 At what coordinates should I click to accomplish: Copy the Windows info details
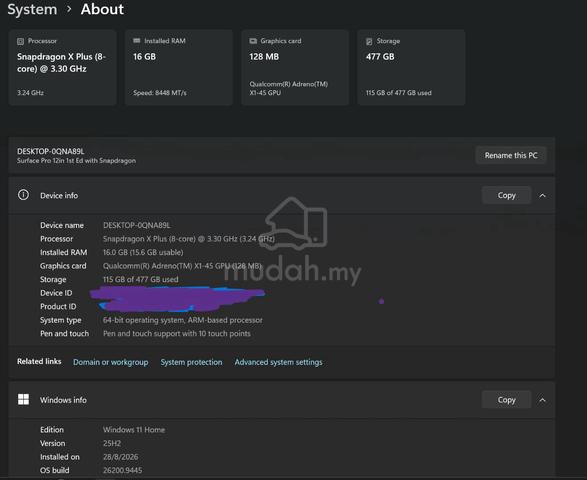pos(507,400)
